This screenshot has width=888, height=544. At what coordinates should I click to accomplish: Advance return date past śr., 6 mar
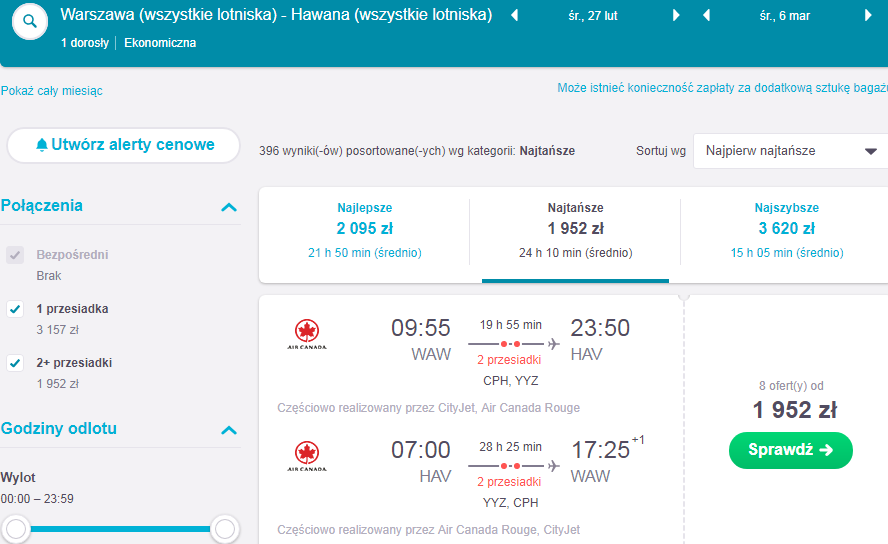coord(868,15)
